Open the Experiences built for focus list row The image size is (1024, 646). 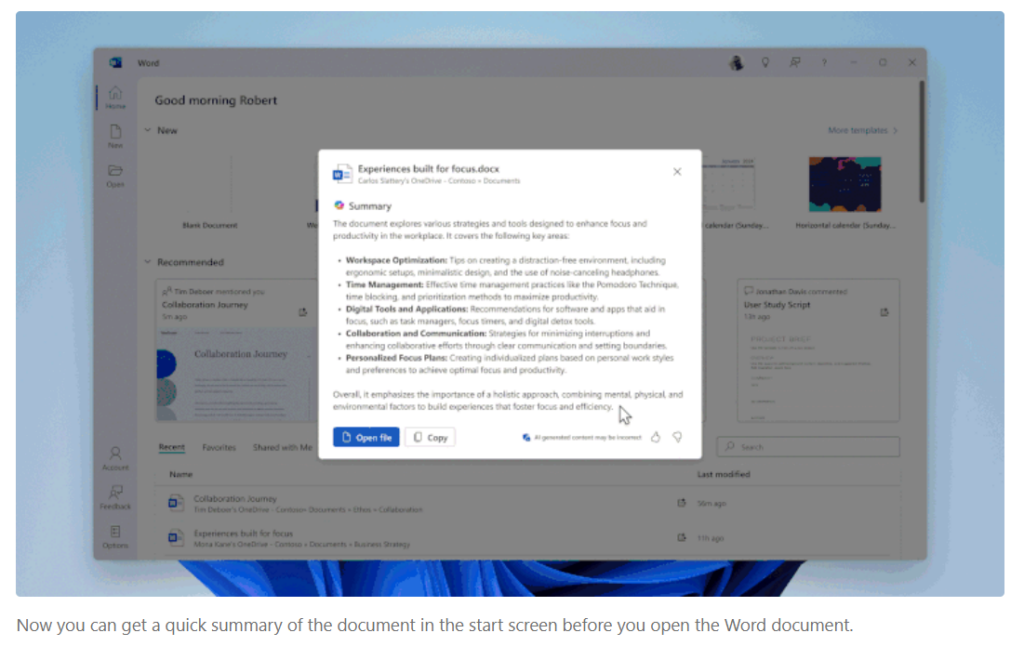point(527,538)
